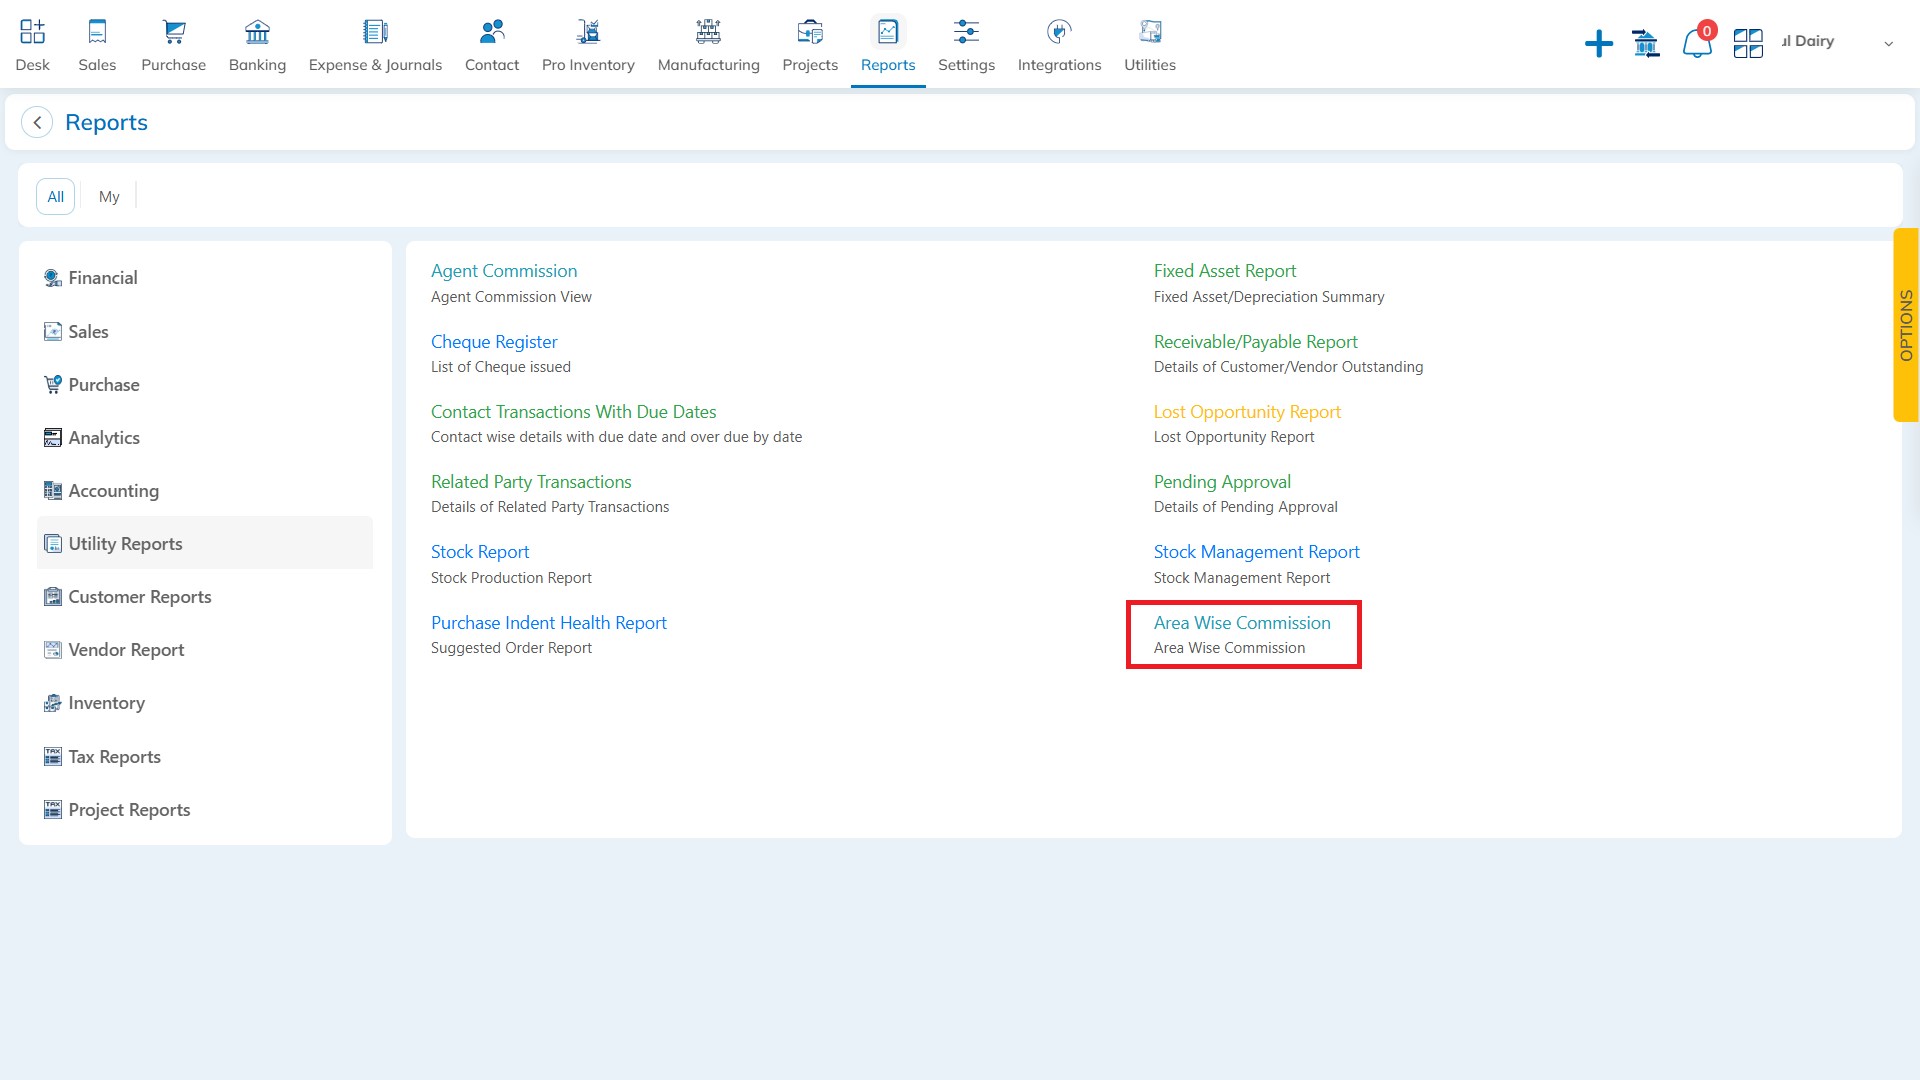1920x1080 pixels.
Task: Open the Fixed Asset Report
Action: tap(1225, 271)
